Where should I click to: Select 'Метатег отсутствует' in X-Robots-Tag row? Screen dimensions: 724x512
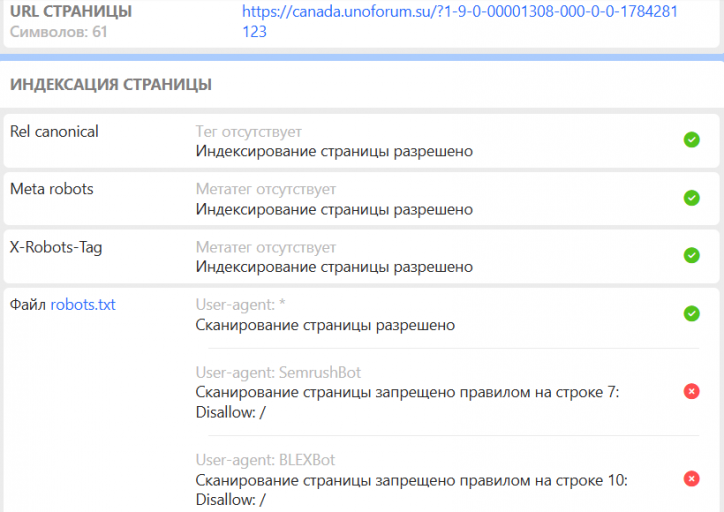(265, 247)
